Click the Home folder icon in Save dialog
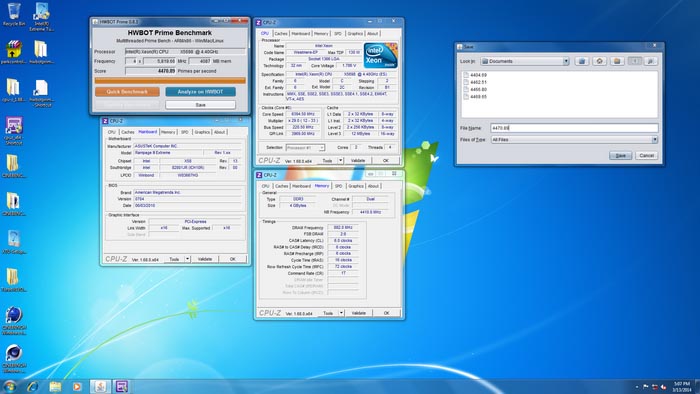The image size is (700, 394). tap(599, 61)
